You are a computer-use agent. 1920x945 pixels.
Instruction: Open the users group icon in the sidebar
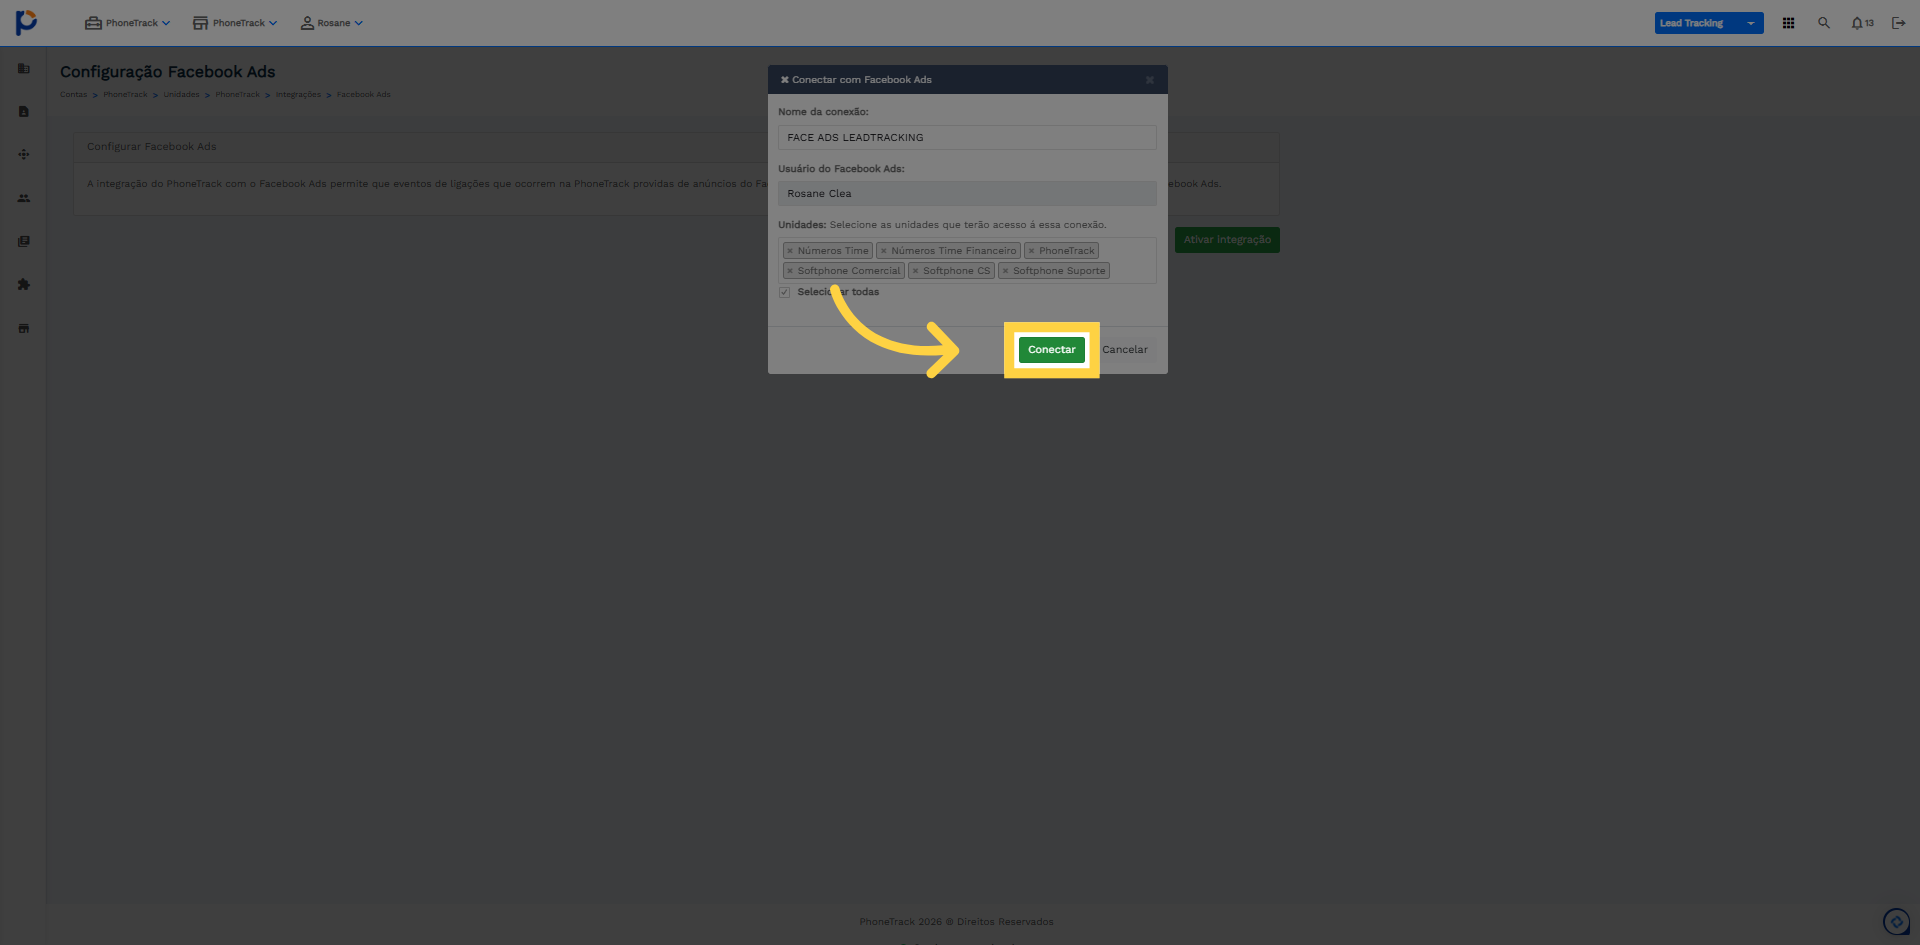pyautogui.click(x=24, y=198)
